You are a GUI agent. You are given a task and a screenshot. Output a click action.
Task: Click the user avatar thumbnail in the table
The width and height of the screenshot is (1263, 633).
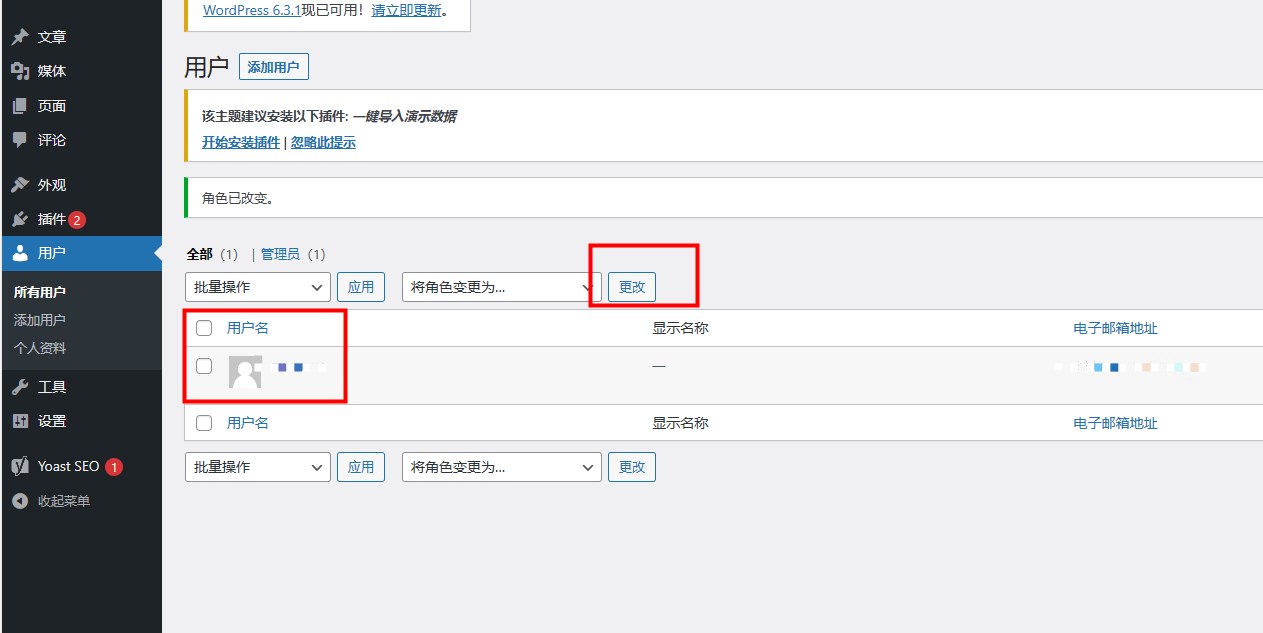point(245,372)
